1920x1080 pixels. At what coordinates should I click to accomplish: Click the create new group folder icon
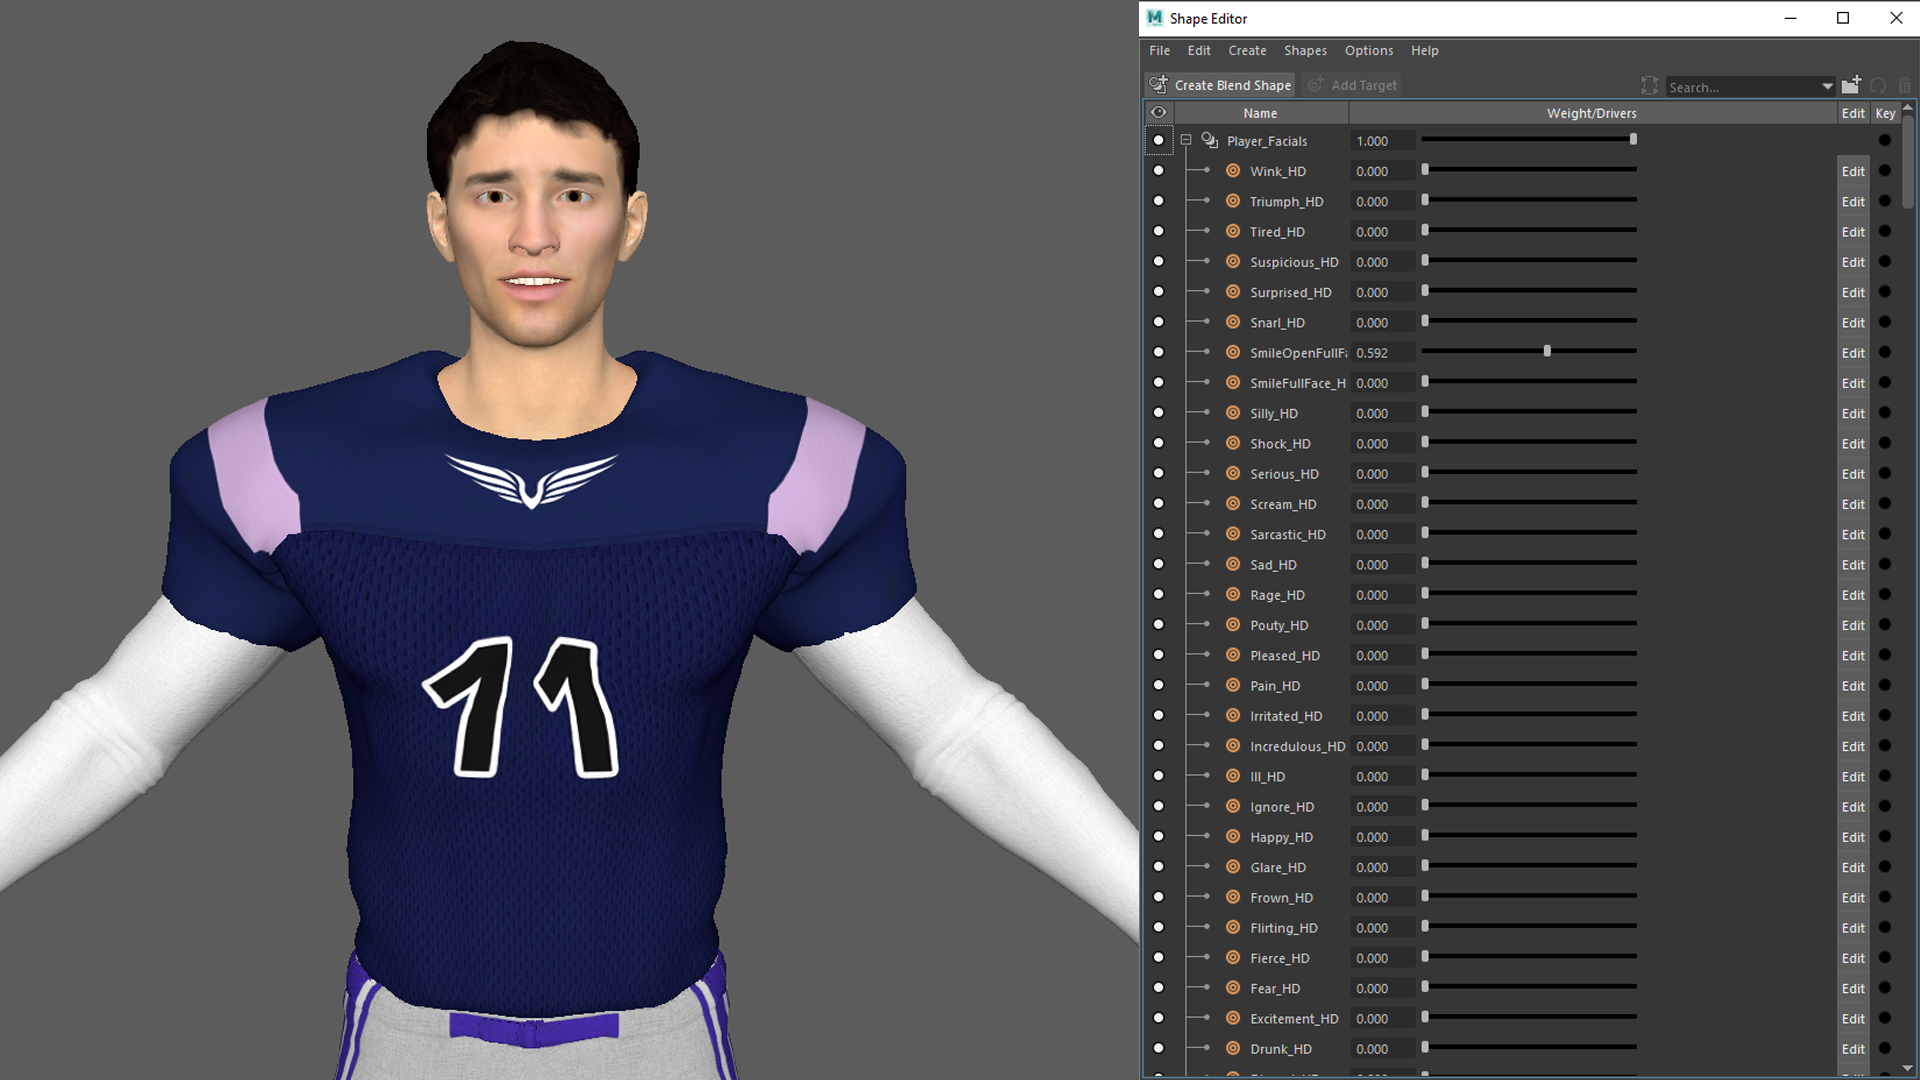pos(1850,85)
